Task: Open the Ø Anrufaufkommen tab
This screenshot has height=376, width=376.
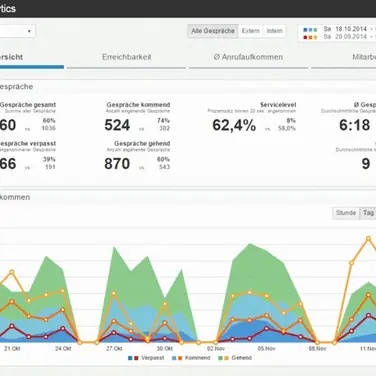Action: (x=248, y=57)
